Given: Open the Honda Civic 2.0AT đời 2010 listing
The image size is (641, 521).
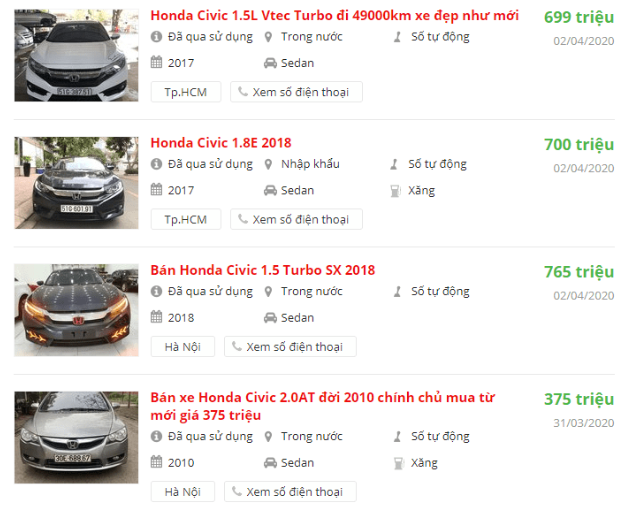Looking at the screenshot, I should pyautogui.click(x=323, y=406).
